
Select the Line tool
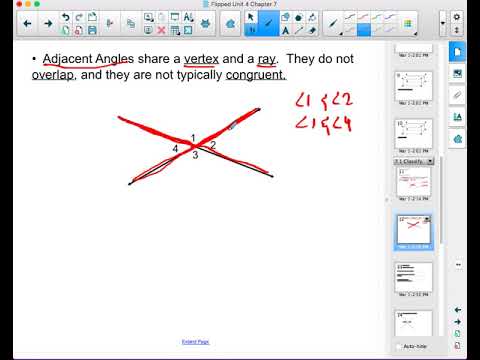pyautogui.click(x=299, y=31)
